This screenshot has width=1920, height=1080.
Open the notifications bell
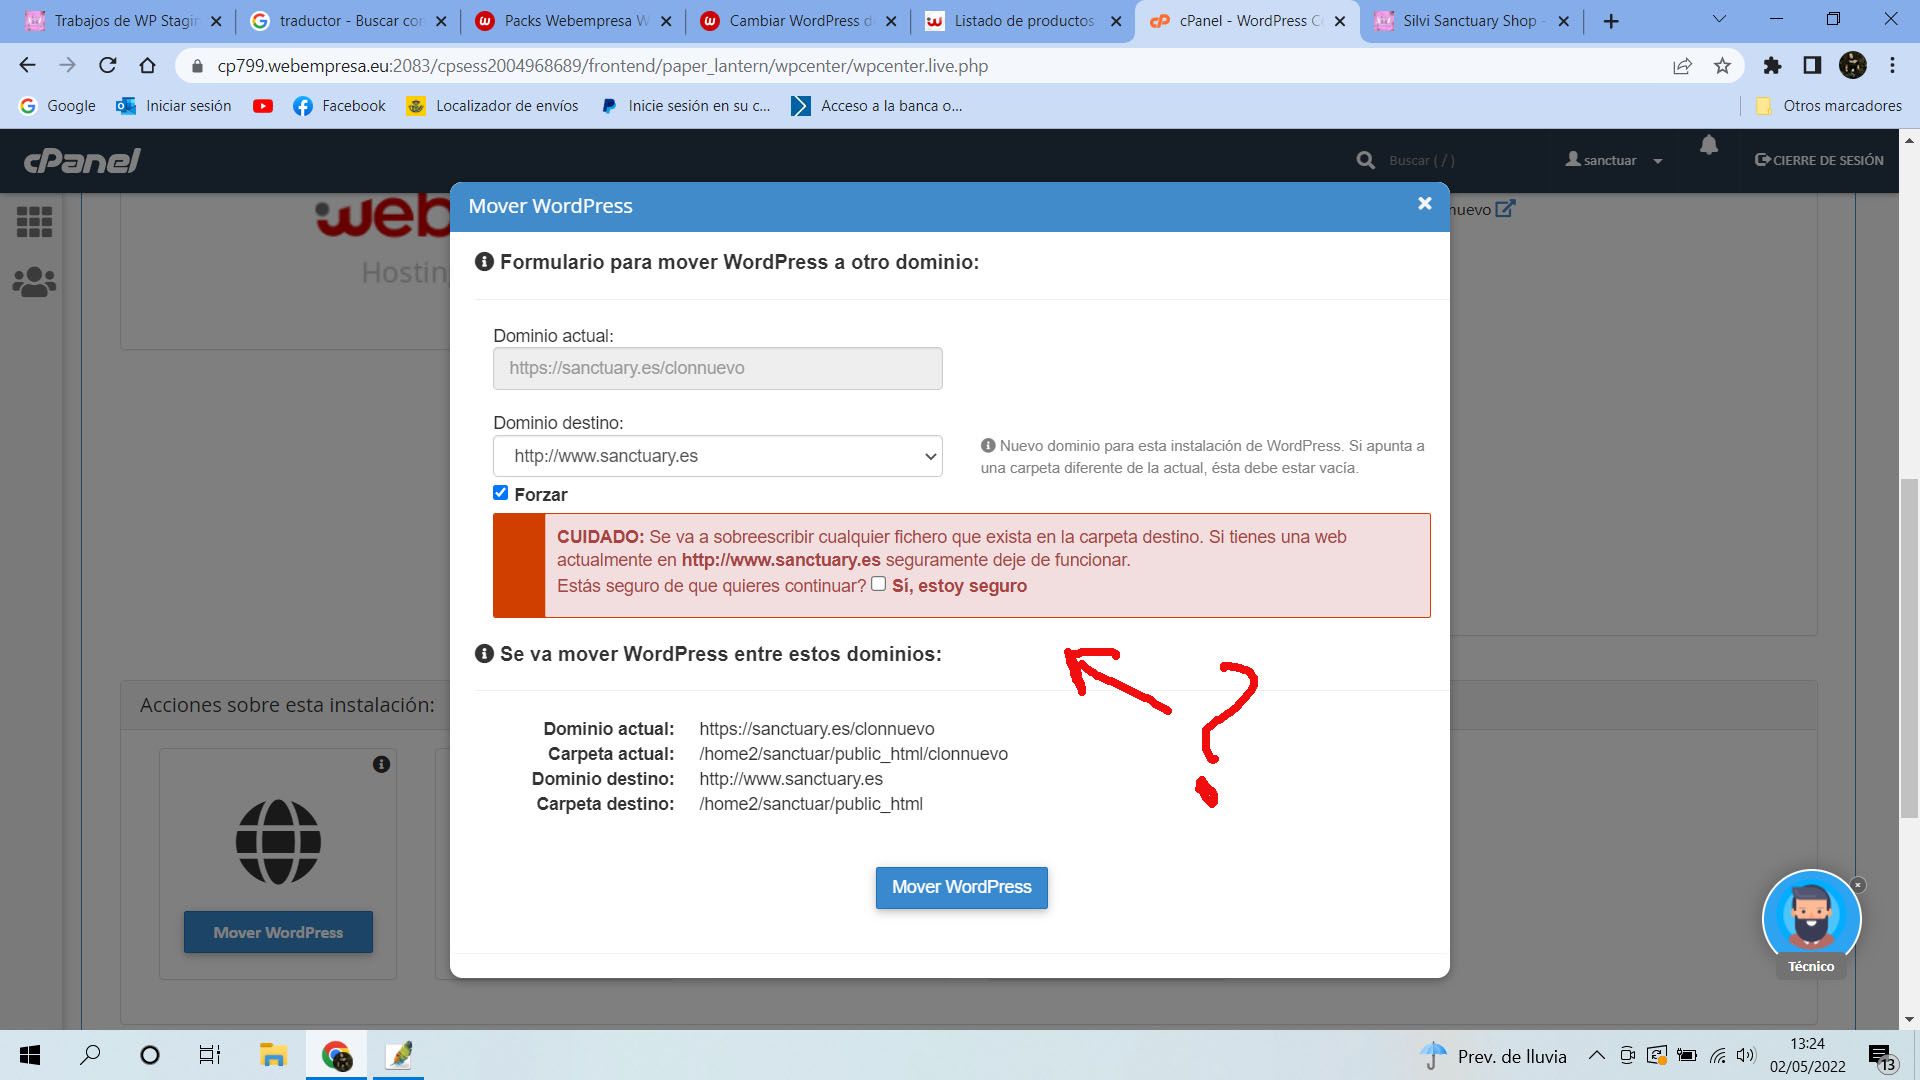click(1709, 146)
